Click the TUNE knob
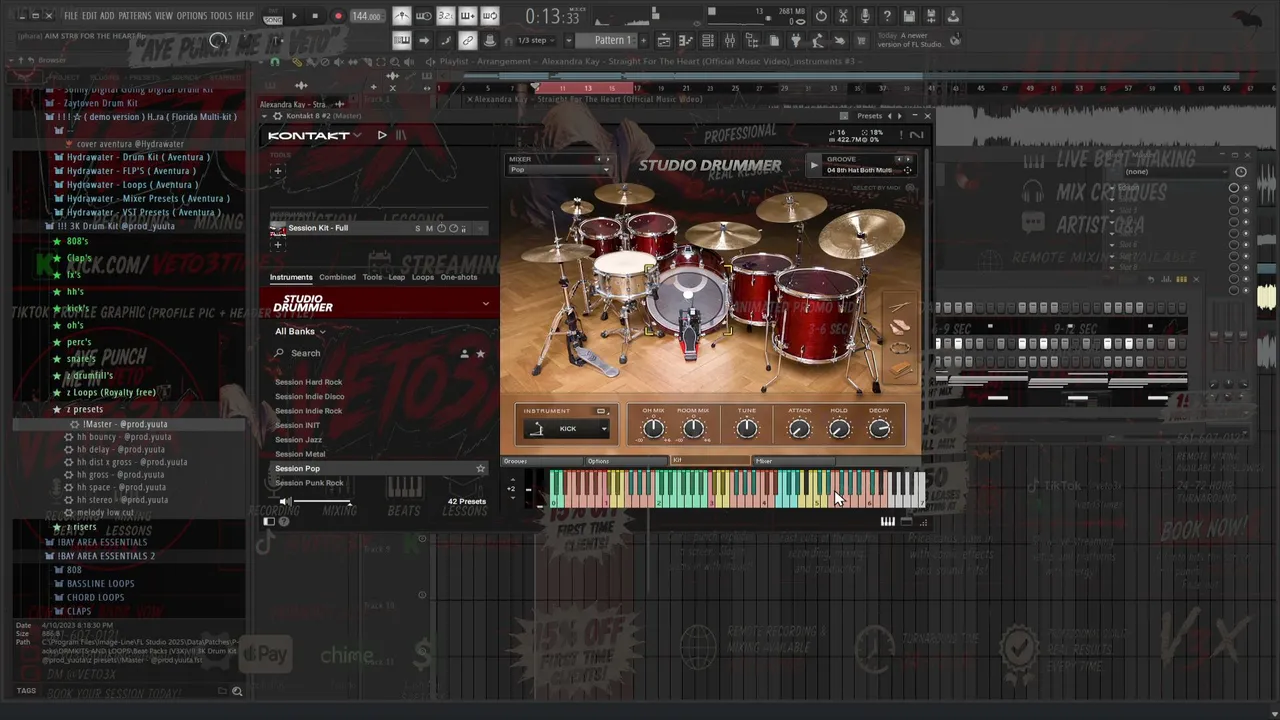 coord(747,429)
